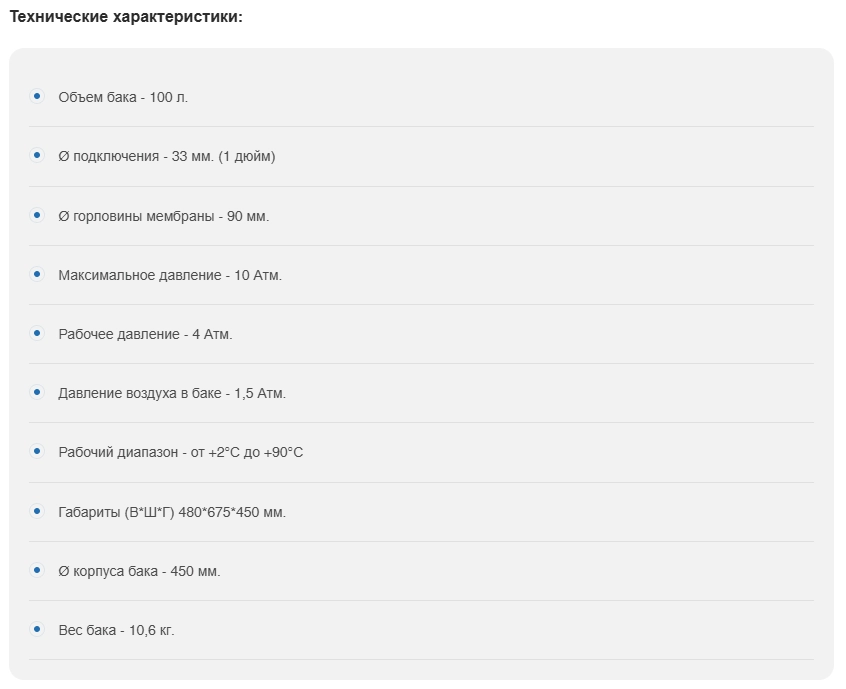
Task: Click the bullet beside Габариты
Action: 37,511
